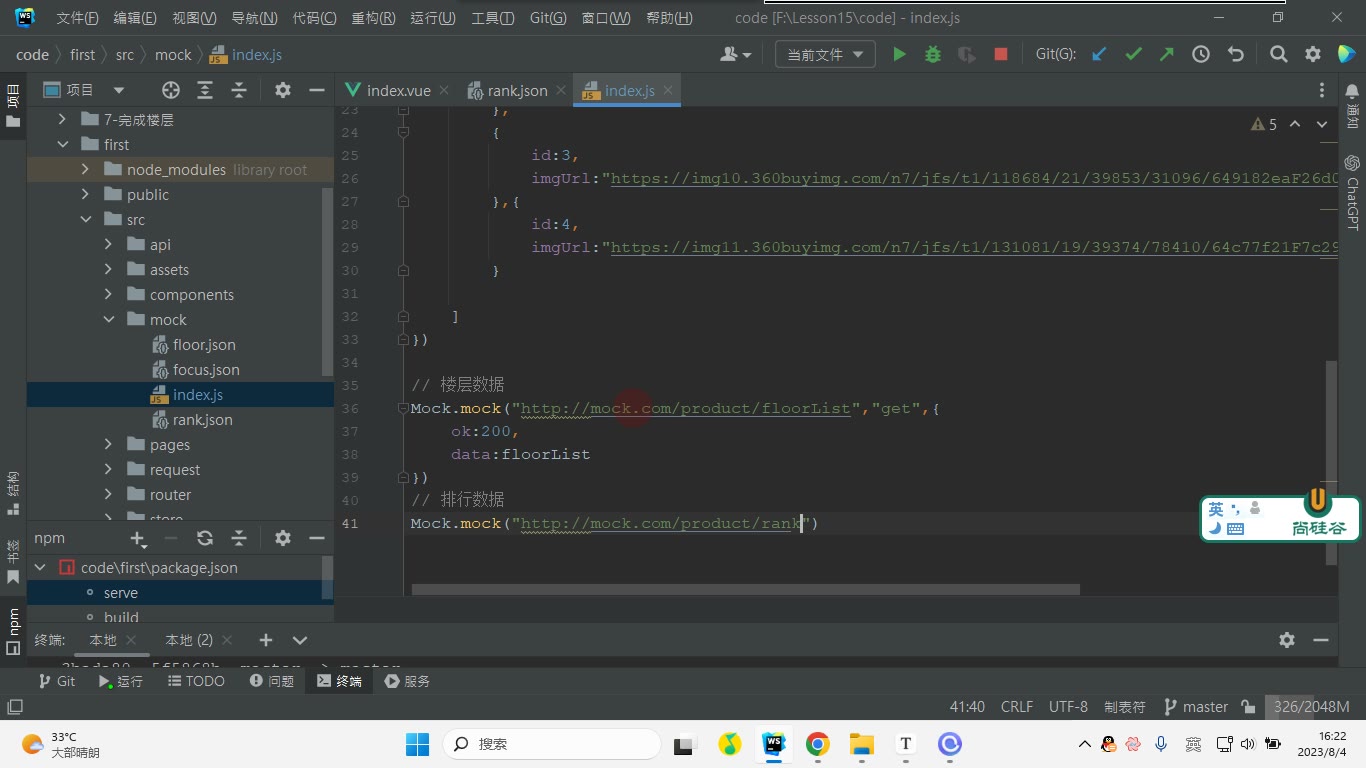Viewport: 1366px width, 768px height.
Task: Reload npm scripts with refresh icon
Action: coord(205,538)
